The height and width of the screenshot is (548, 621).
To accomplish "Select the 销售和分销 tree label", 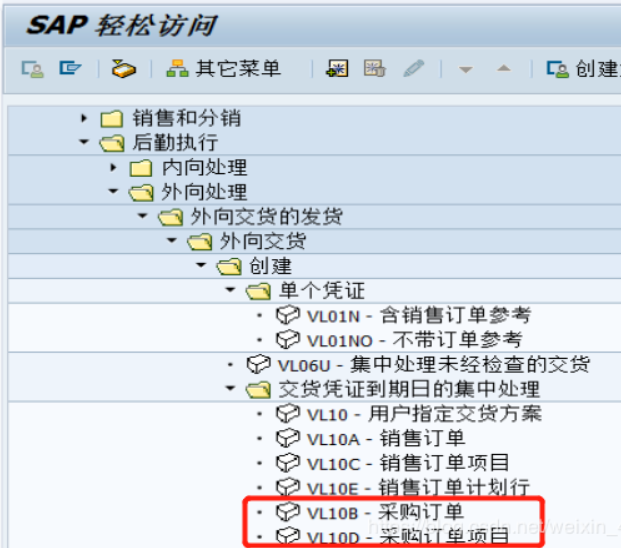I will 187,118.
